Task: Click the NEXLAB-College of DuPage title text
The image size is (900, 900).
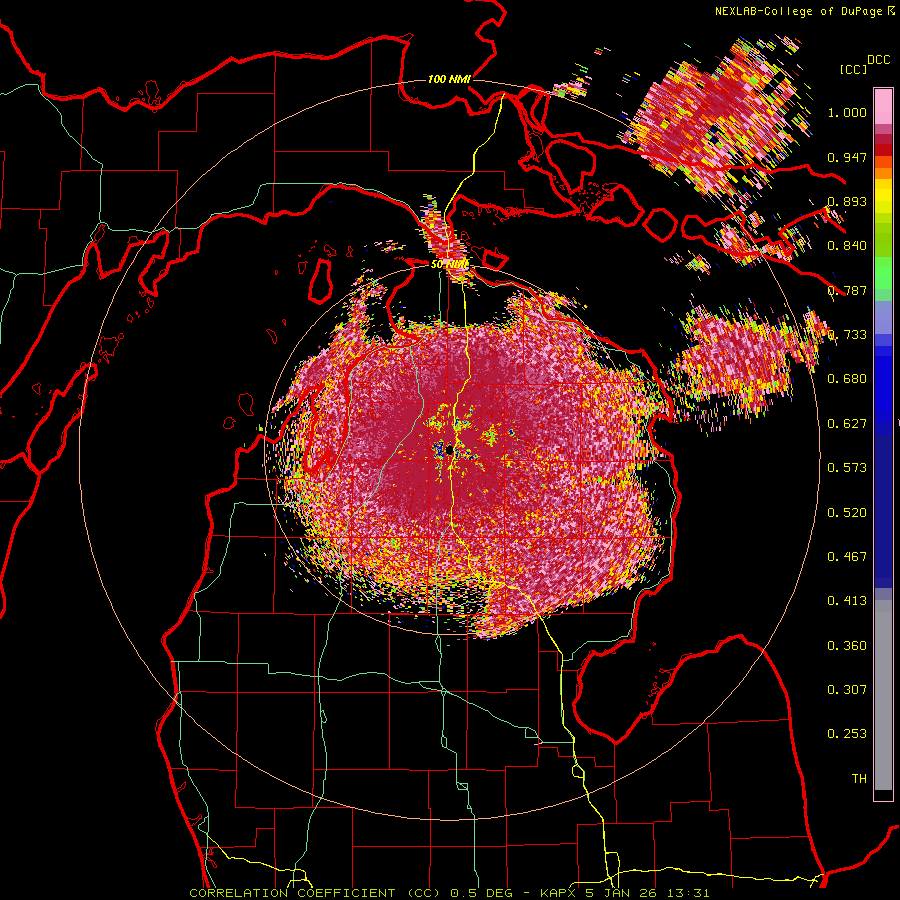Action: 798,11
